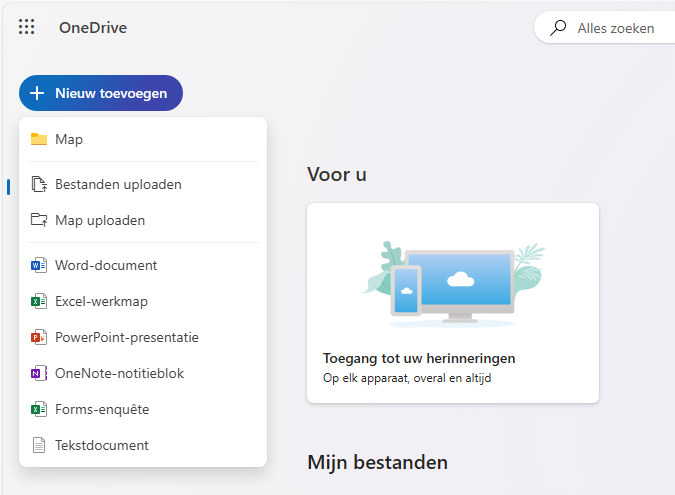Create a new Map folder
This screenshot has height=495, width=675.
point(143,139)
